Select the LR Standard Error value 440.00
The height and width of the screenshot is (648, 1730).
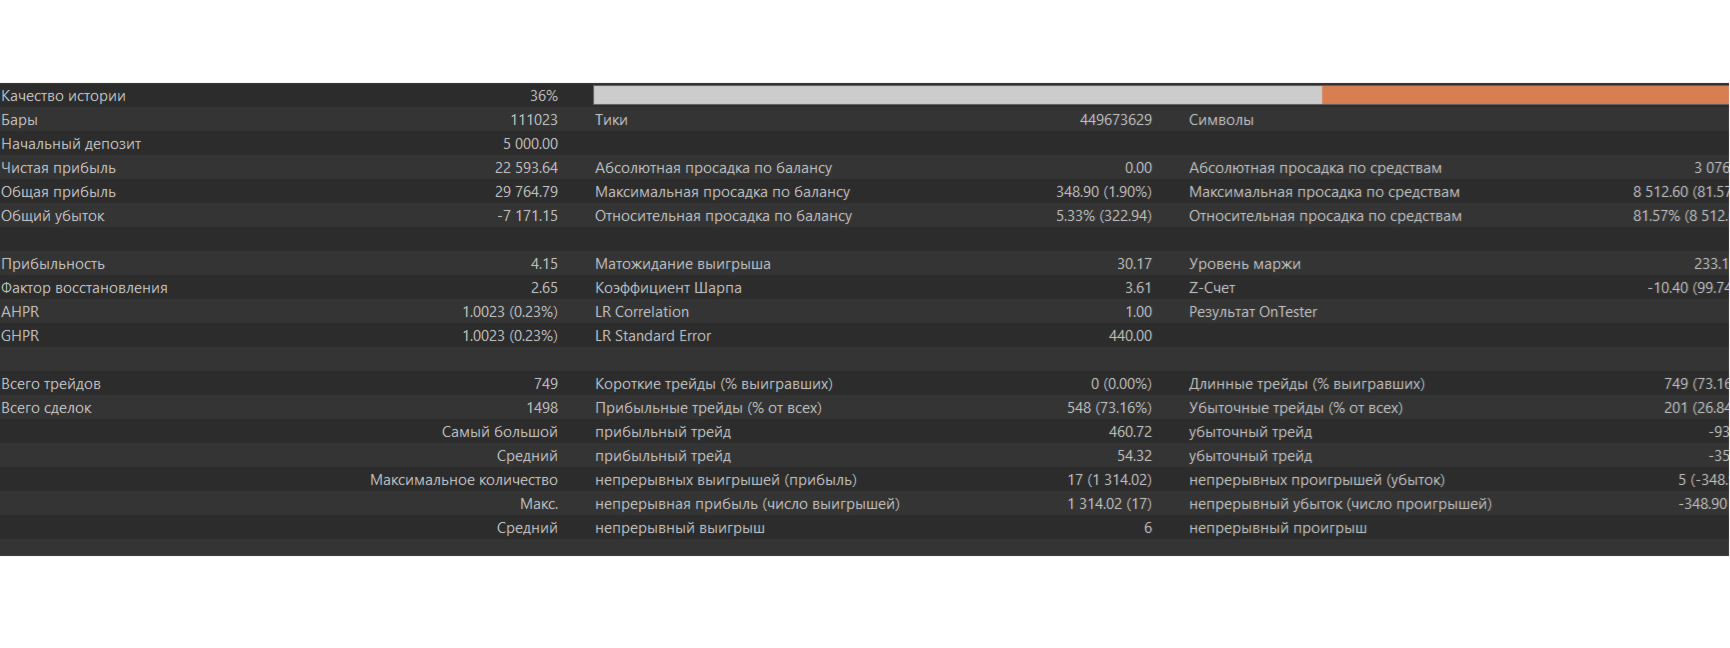(1130, 336)
